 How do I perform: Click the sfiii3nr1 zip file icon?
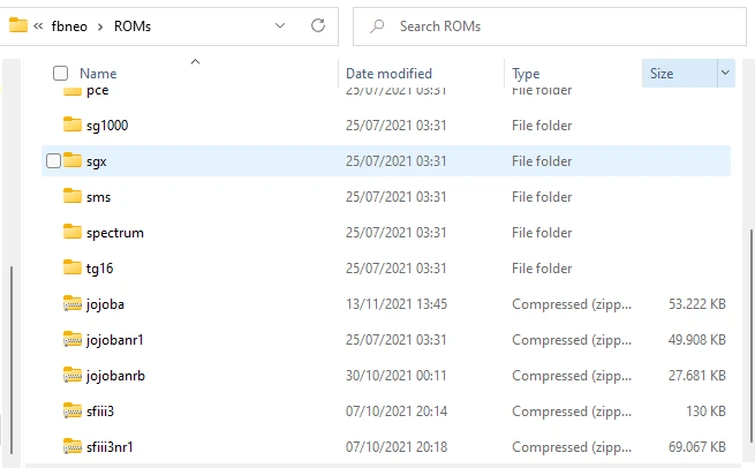72,446
